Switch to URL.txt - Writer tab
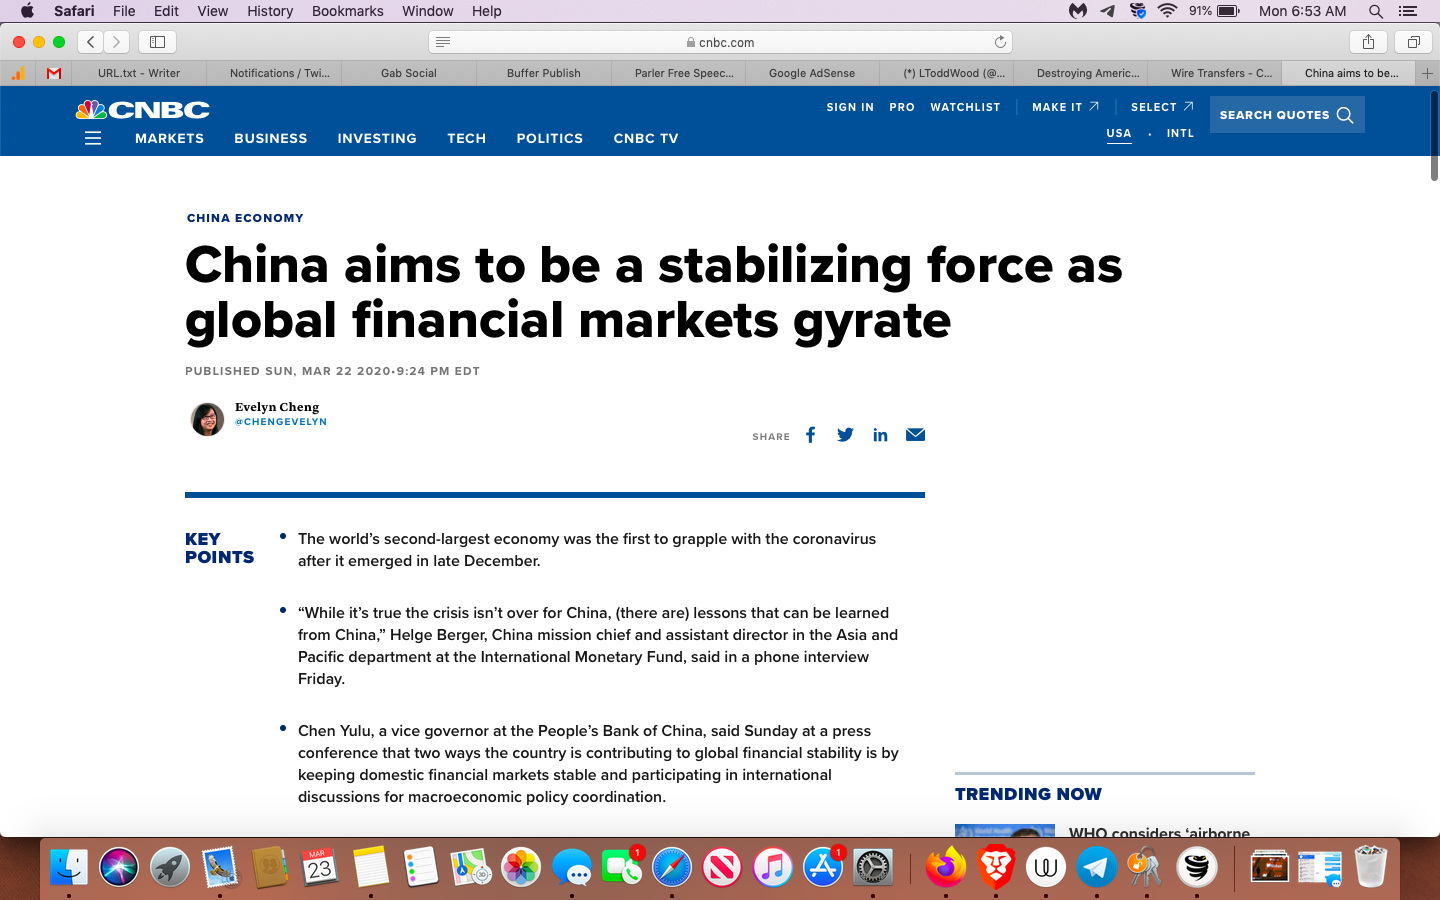This screenshot has width=1440, height=900. [x=139, y=73]
